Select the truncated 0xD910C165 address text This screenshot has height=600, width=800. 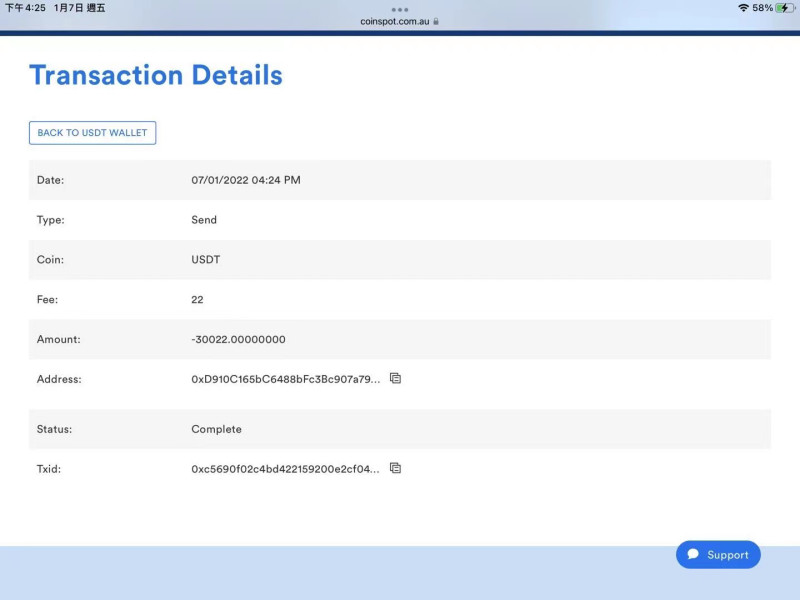tap(285, 379)
